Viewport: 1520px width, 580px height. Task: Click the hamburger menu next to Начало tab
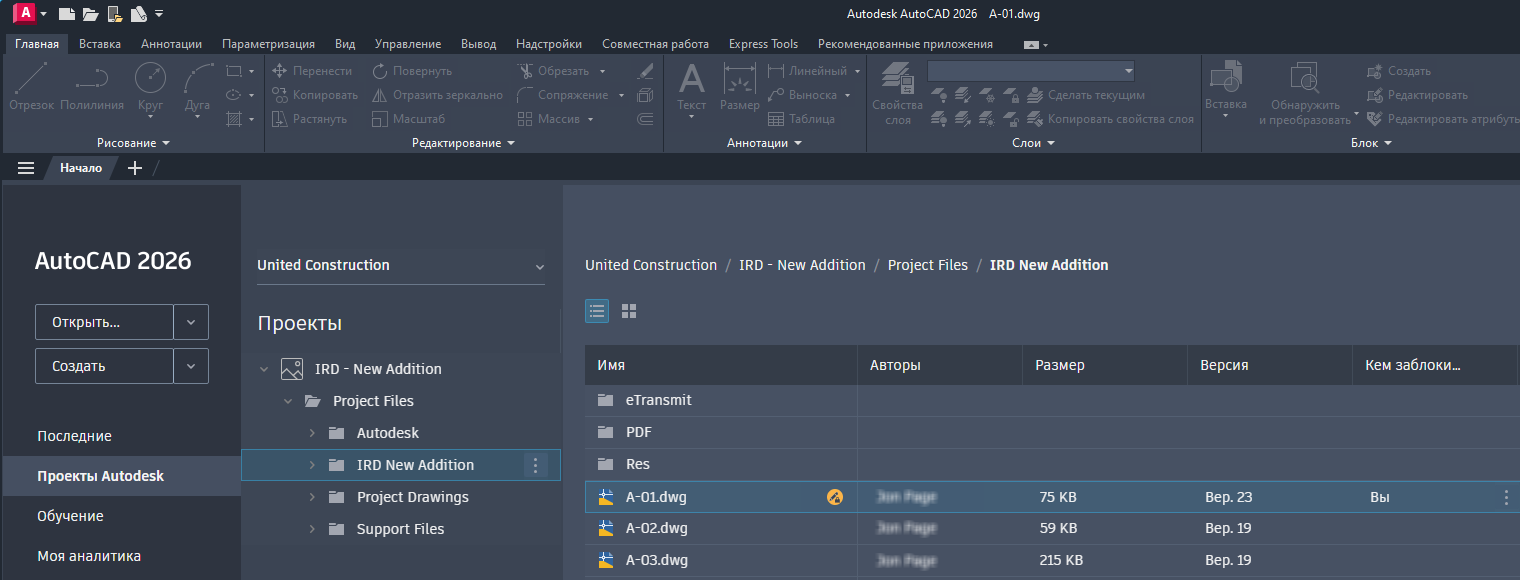(x=26, y=168)
